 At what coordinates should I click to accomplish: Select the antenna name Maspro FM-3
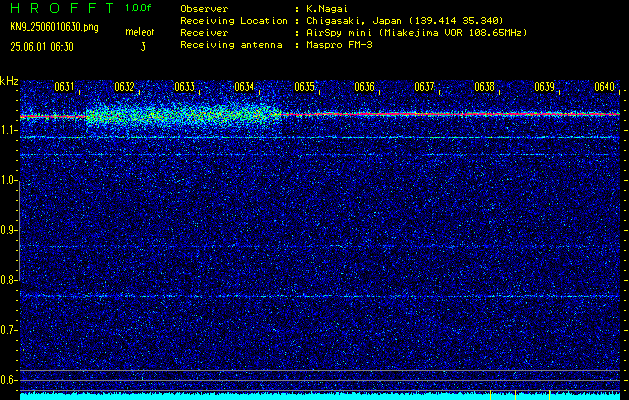pyautogui.click(x=339, y=45)
